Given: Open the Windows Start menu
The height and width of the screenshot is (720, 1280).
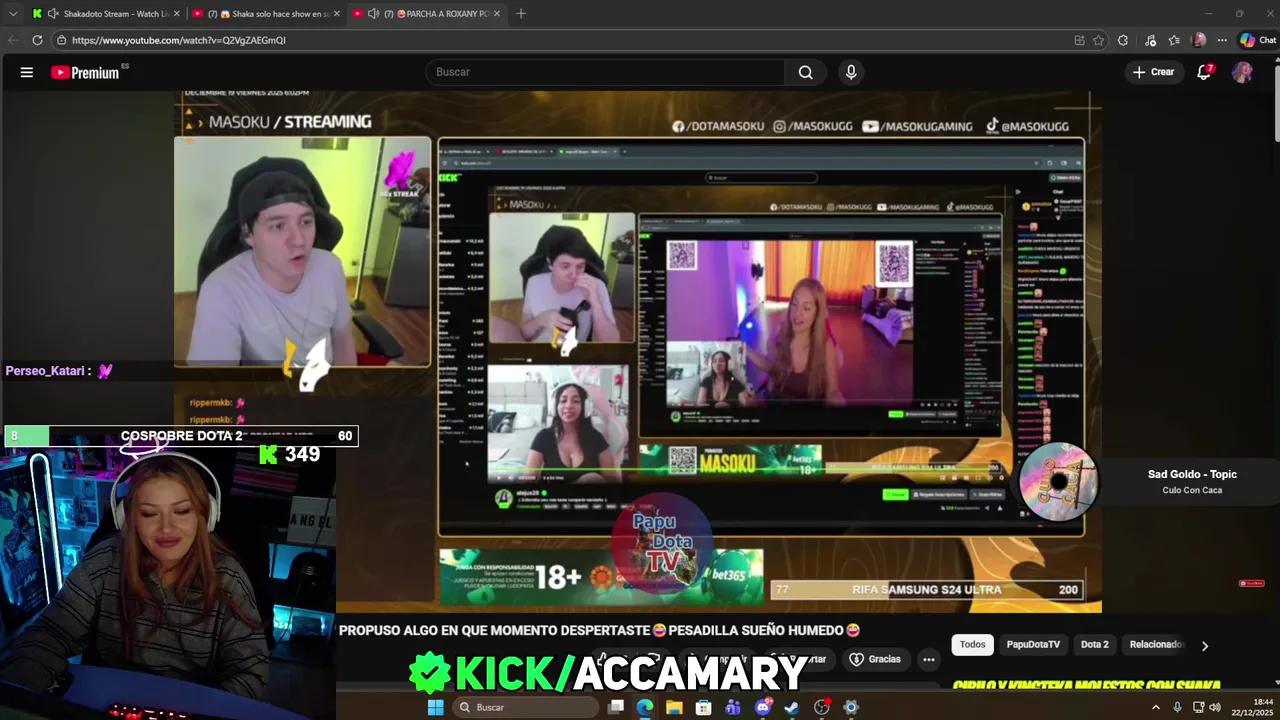Looking at the screenshot, I should [435, 707].
